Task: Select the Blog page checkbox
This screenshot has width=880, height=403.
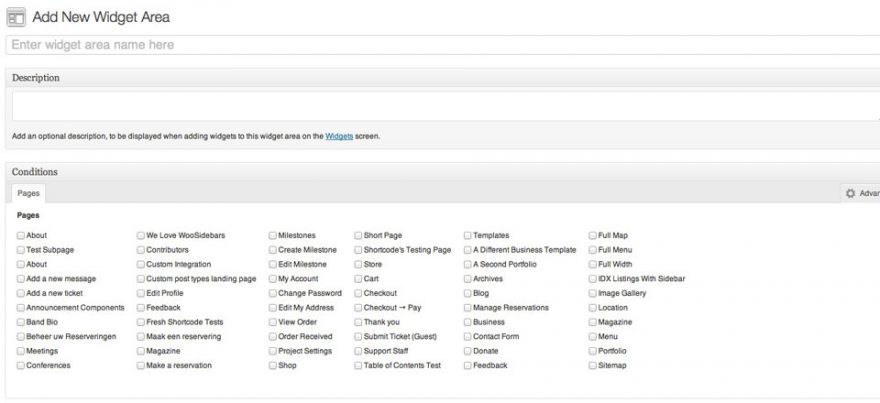Action: (468, 294)
